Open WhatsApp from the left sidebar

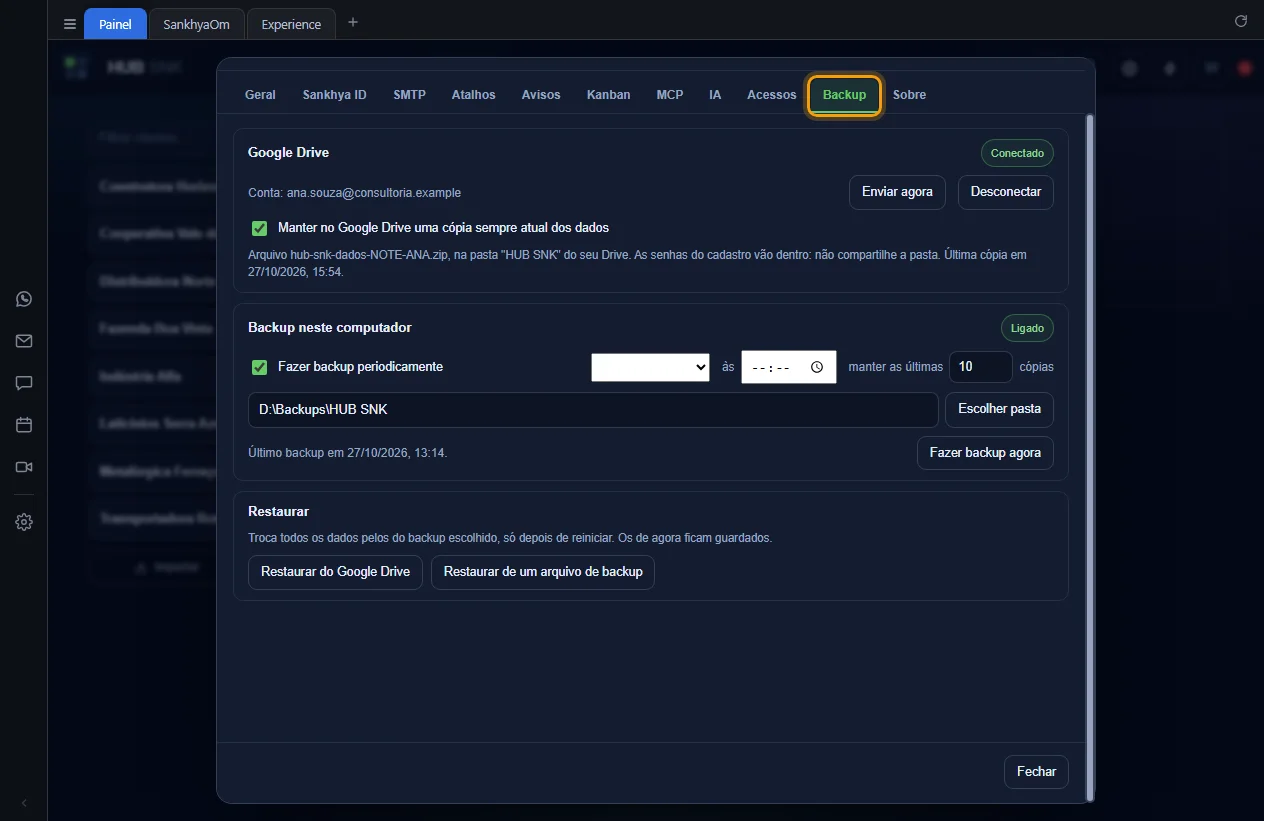[24, 299]
